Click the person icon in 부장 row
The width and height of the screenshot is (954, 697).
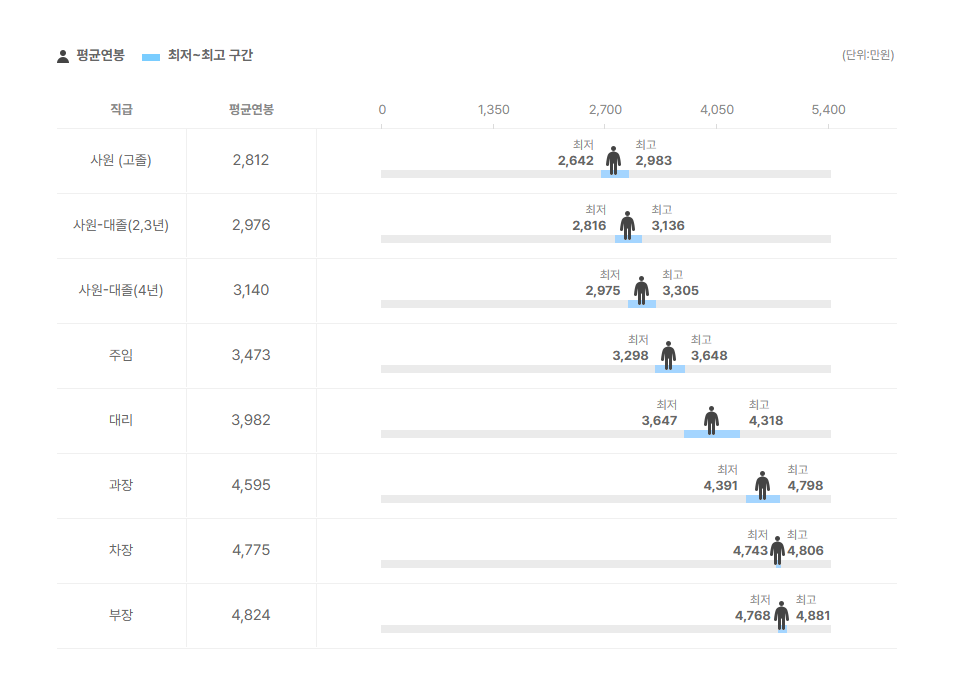point(782,616)
